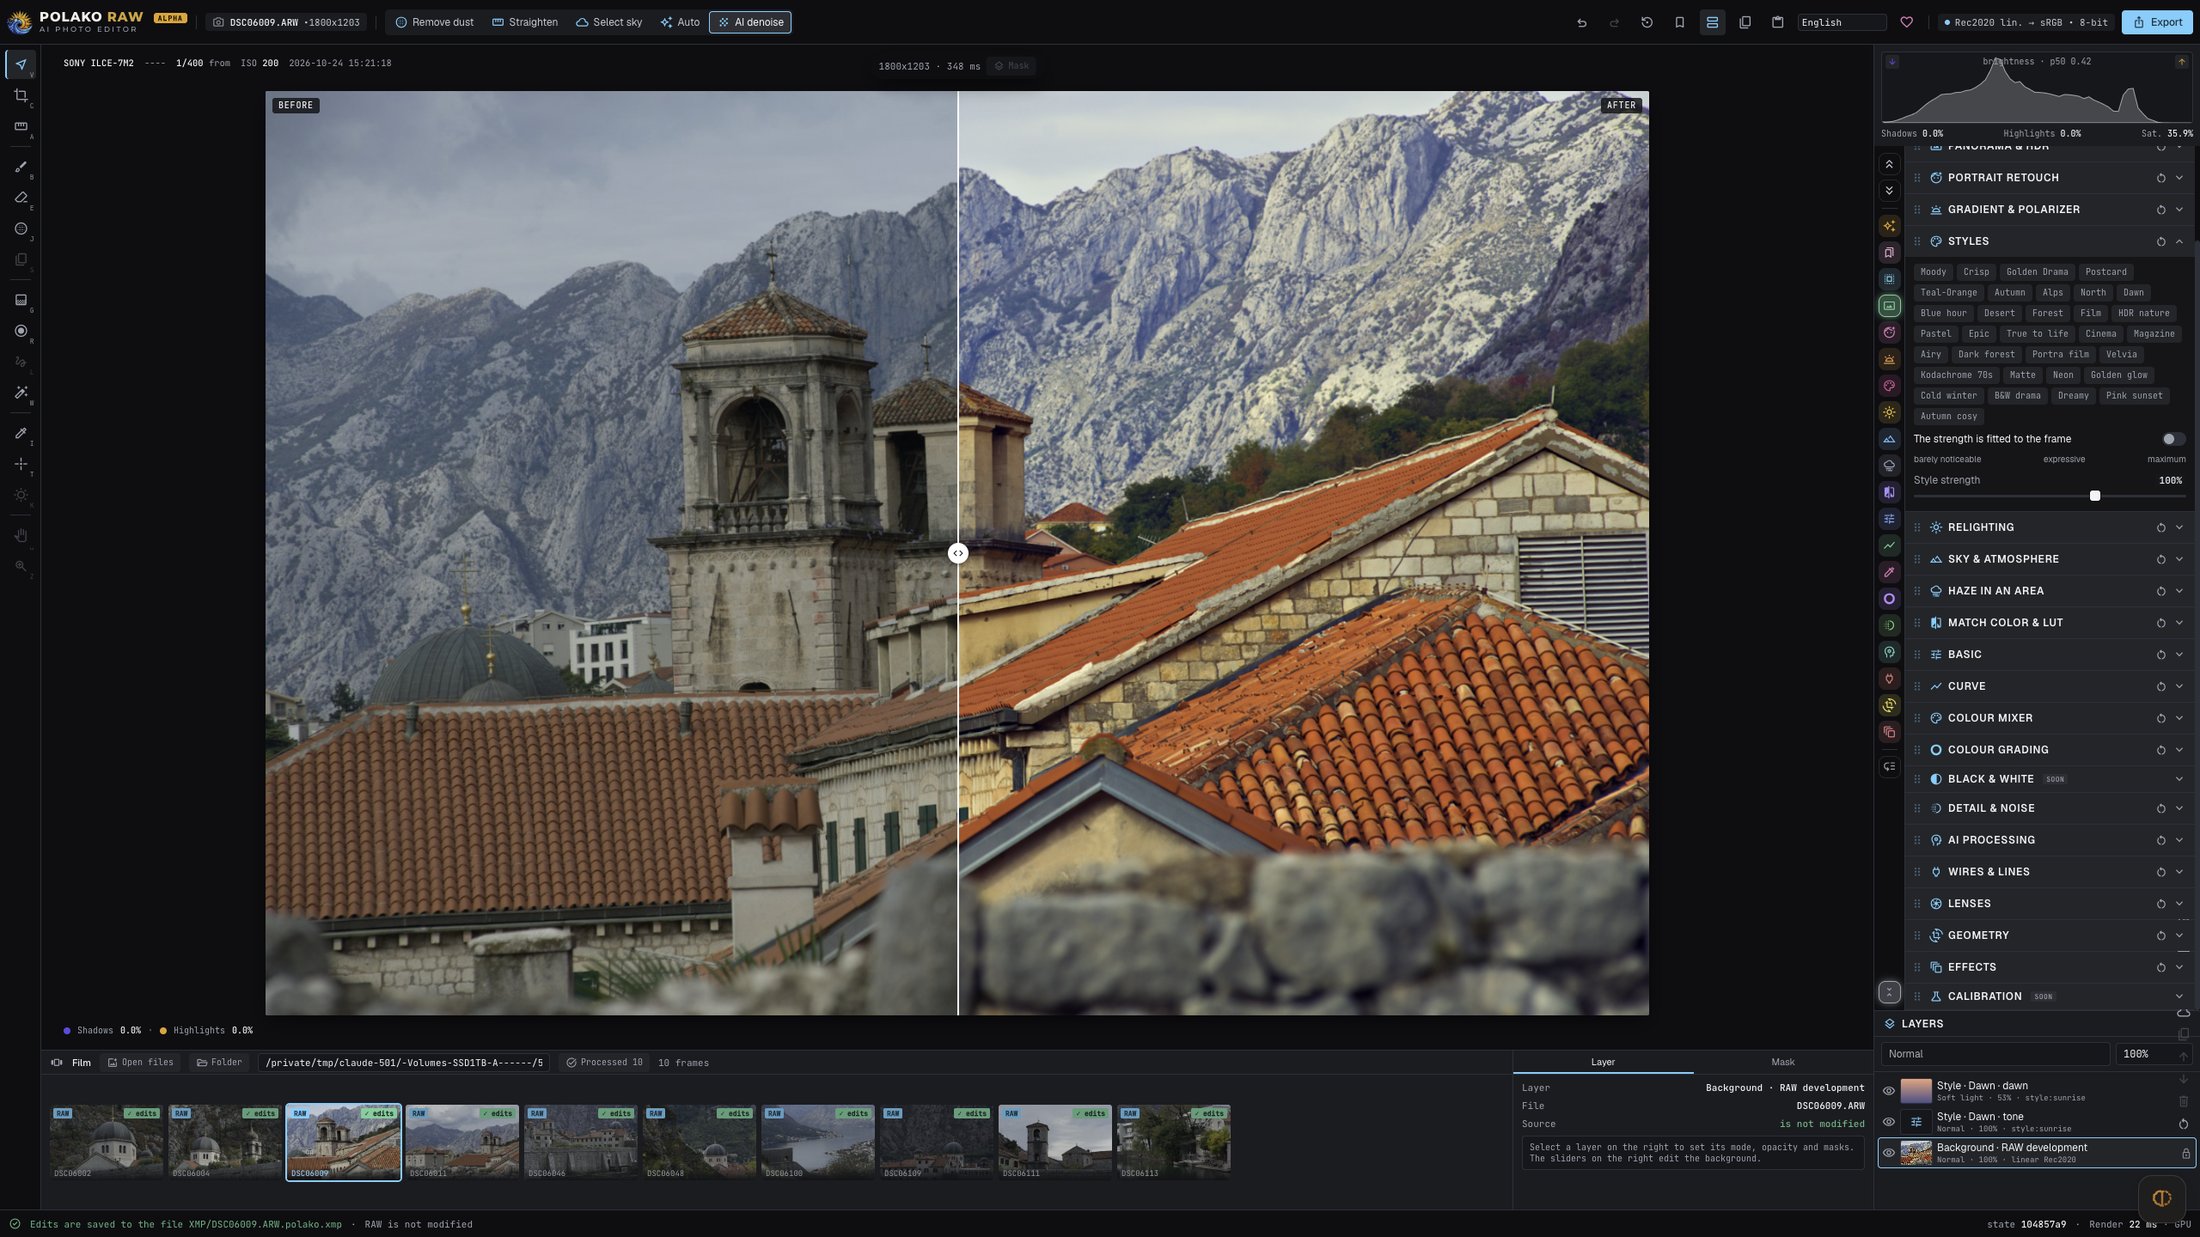Hide the Style Dawn tone layer
Viewport: 2200px width, 1237px height.
[1888, 1122]
